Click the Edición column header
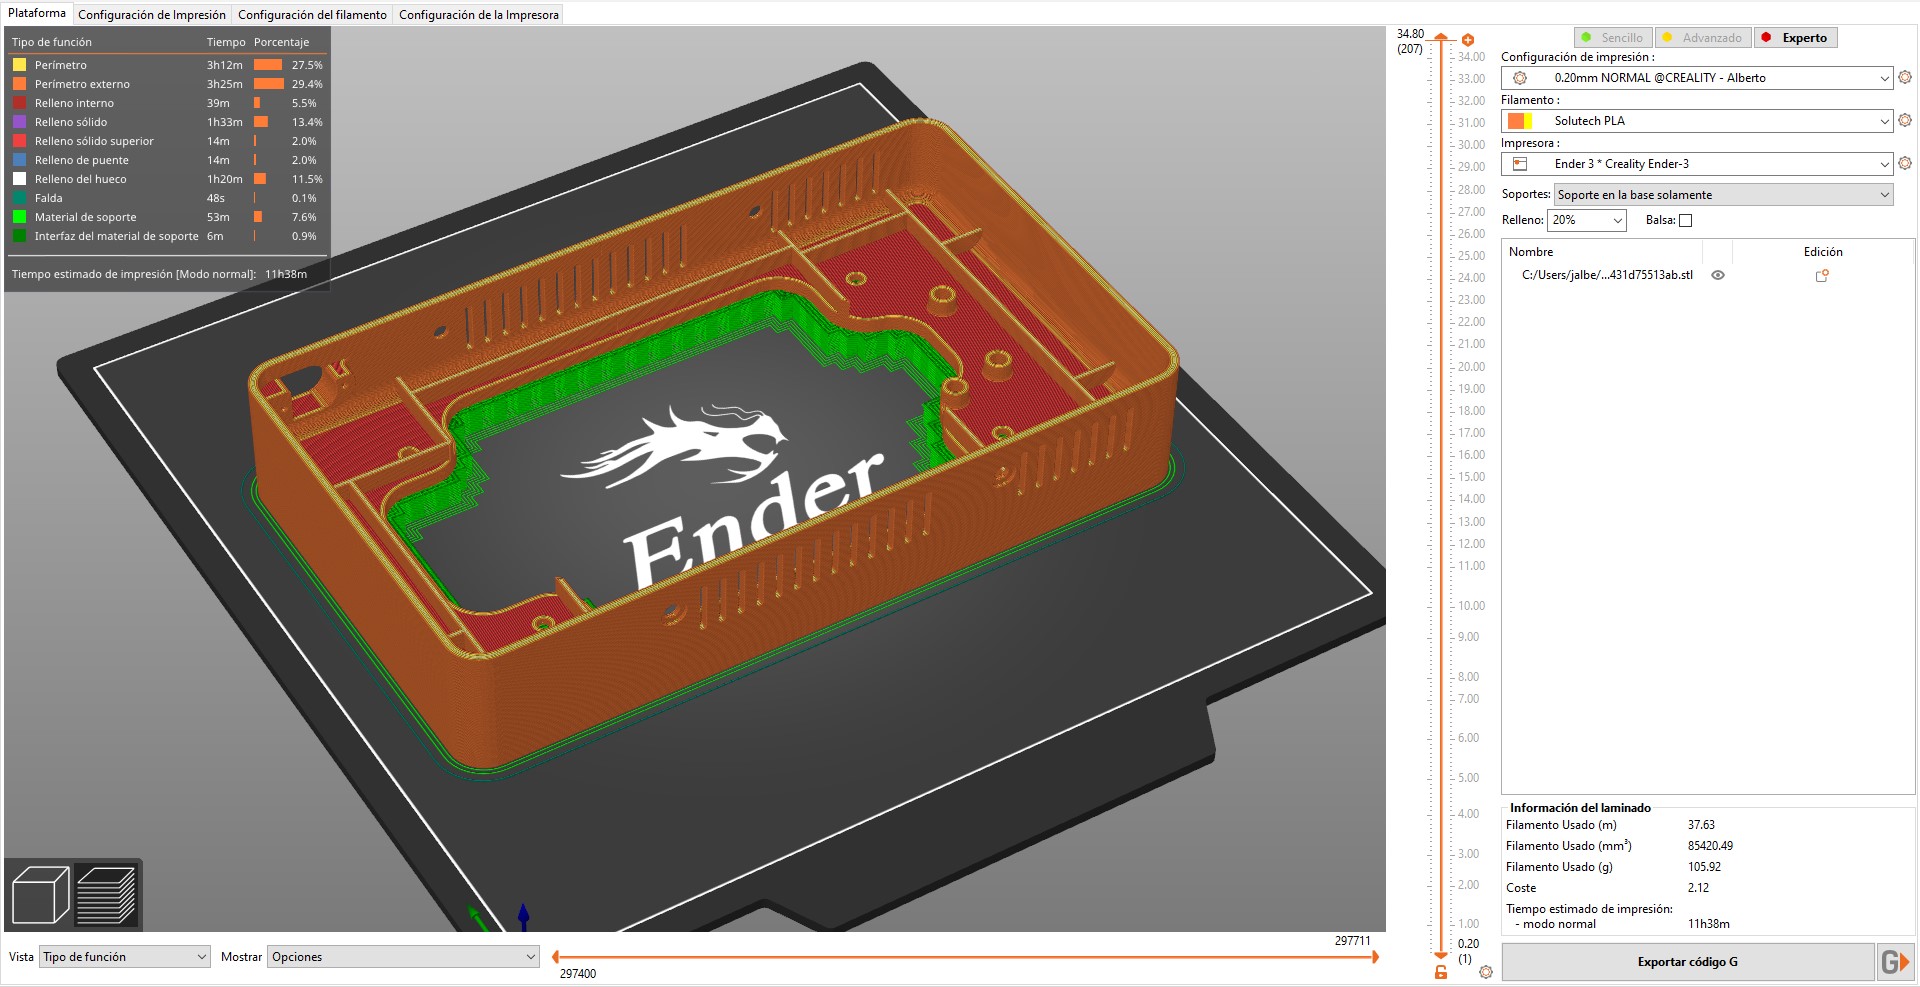The image size is (1920, 987). click(1823, 252)
